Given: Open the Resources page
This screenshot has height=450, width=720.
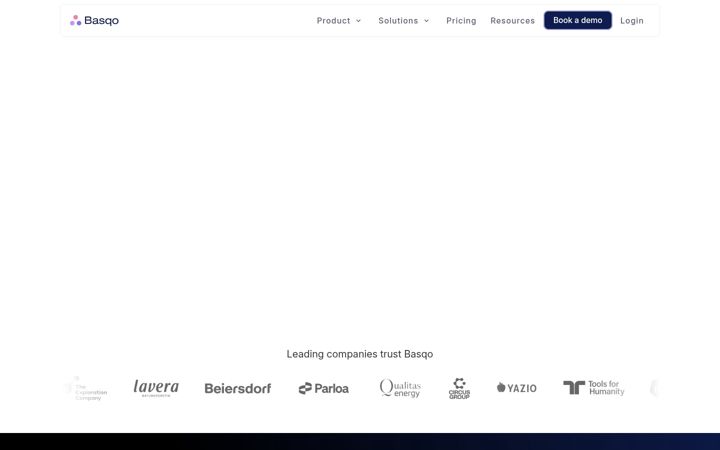Looking at the screenshot, I should 512,21.
